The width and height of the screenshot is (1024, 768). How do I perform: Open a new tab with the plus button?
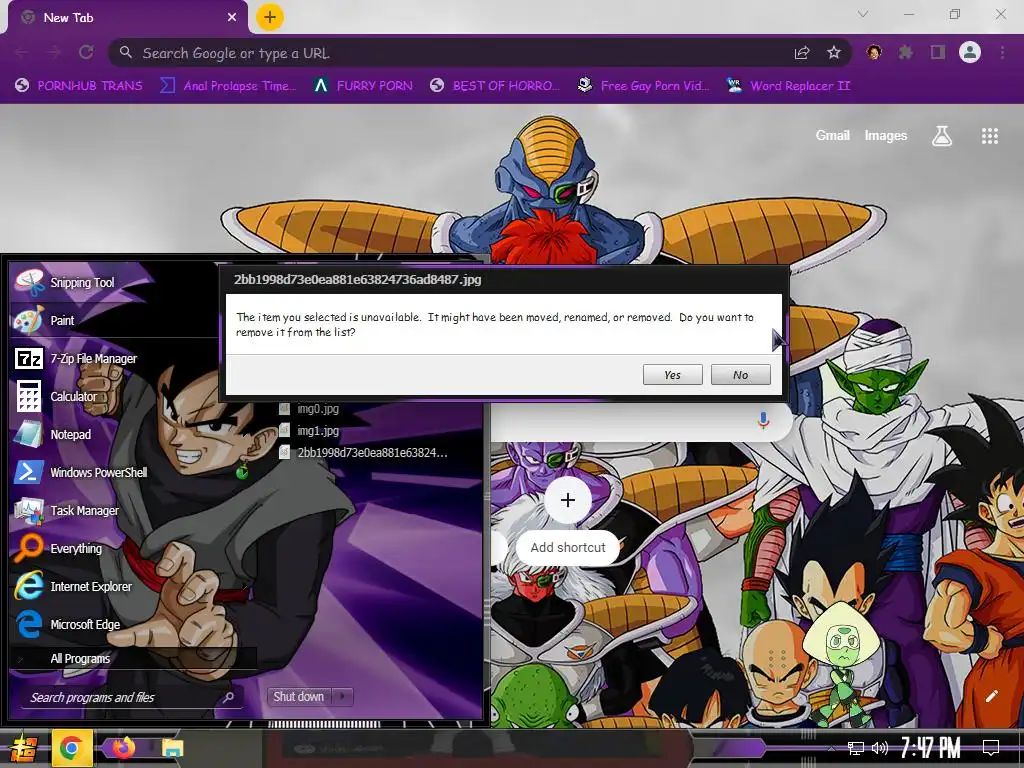tap(270, 18)
